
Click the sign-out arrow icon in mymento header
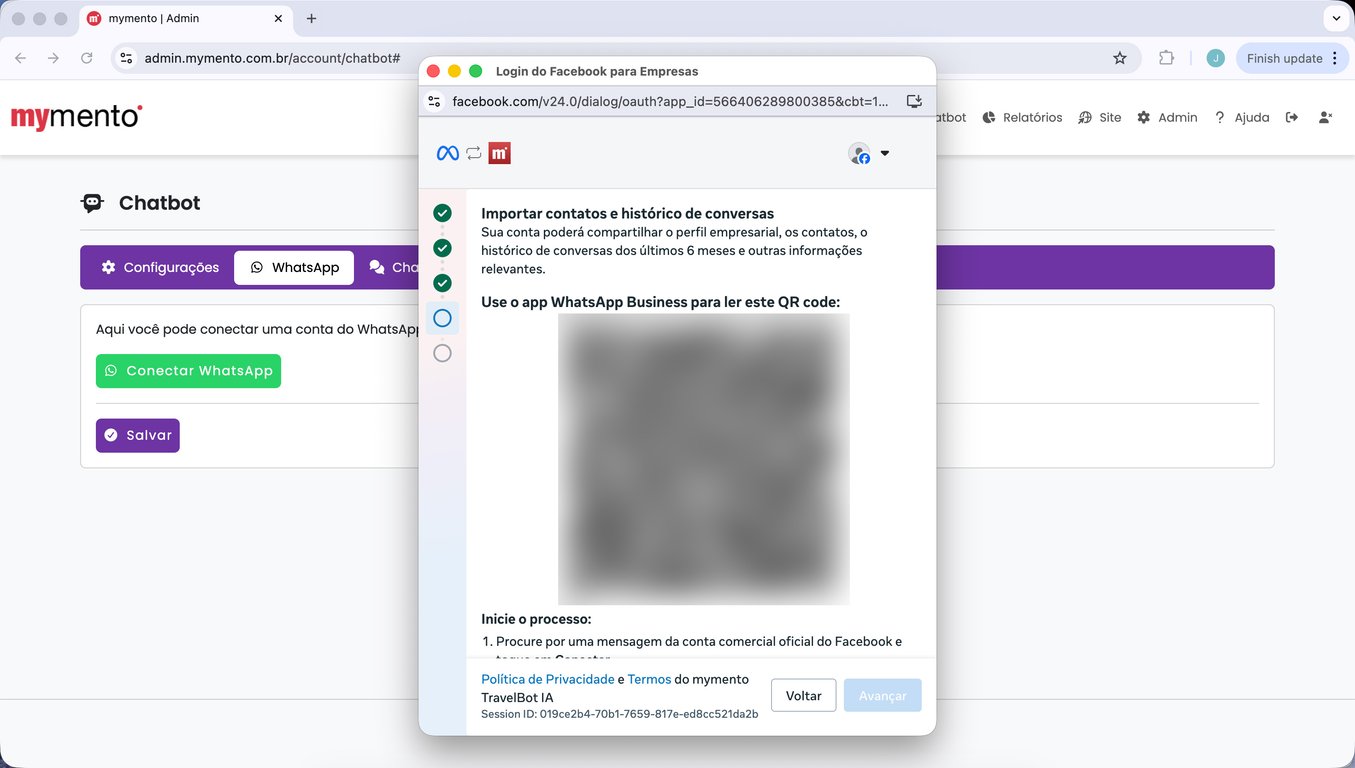1292,117
